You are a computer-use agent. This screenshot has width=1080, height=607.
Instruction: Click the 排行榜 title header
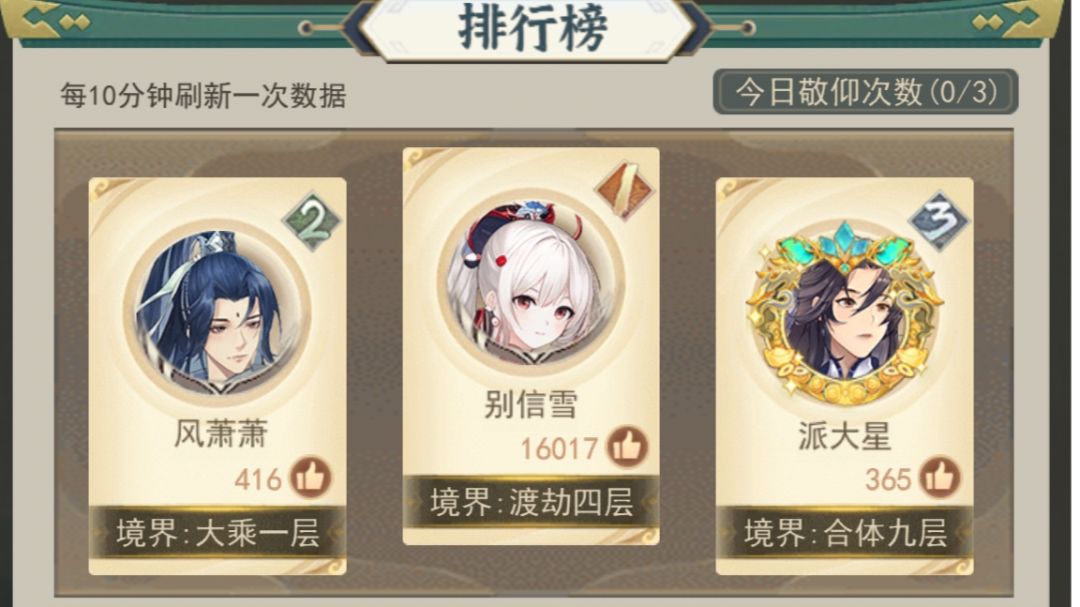click(x=532, y=28)
